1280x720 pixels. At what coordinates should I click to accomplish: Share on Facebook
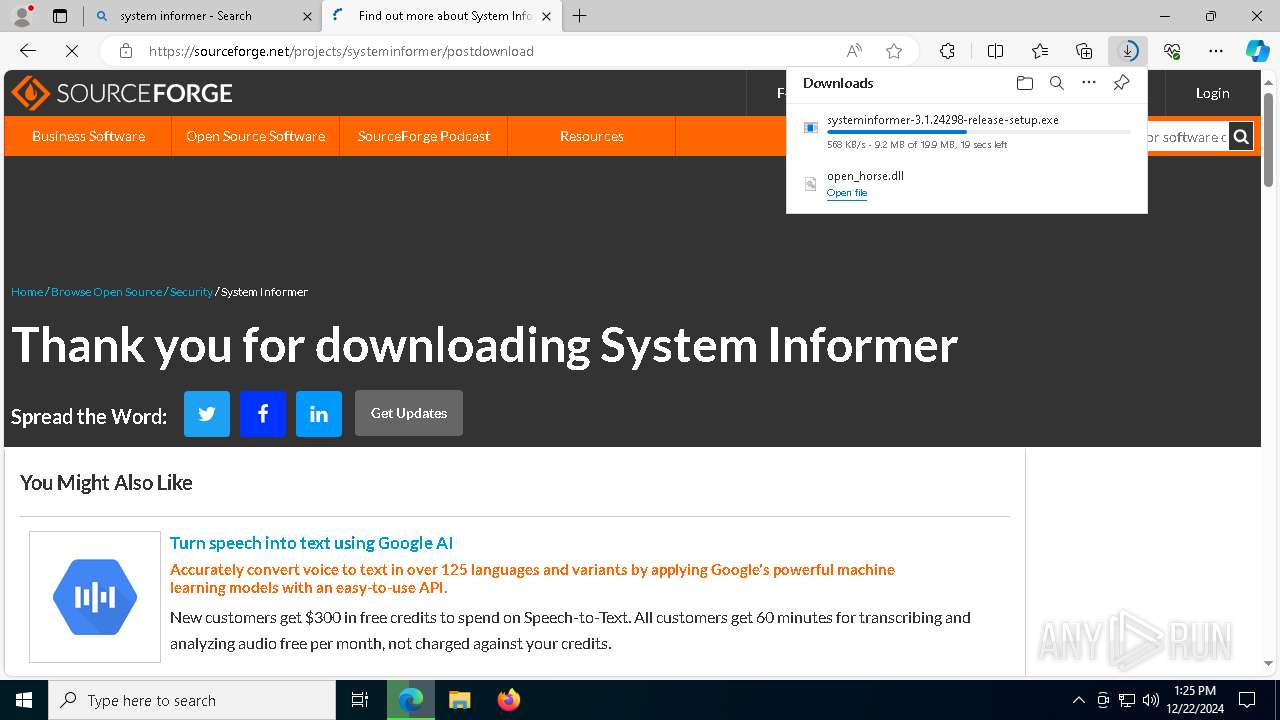pos(263,413)
